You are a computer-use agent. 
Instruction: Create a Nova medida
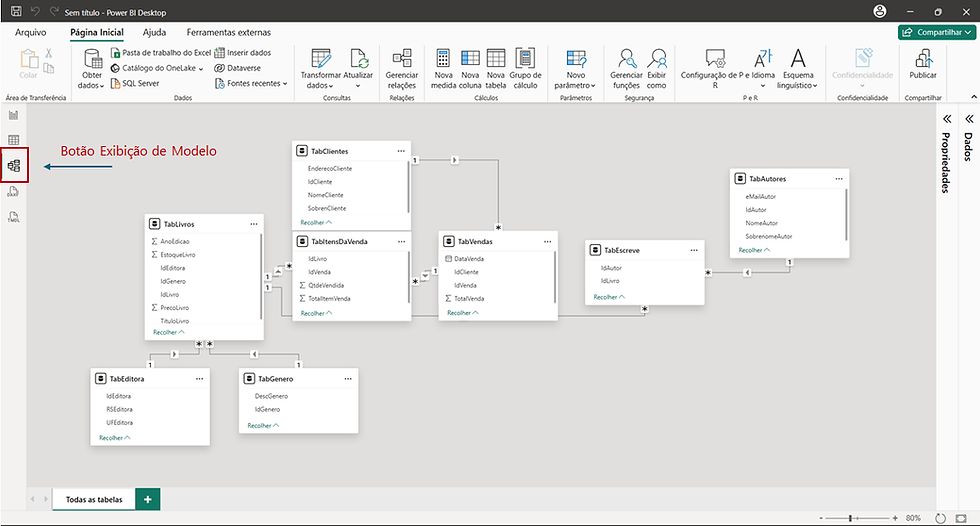tap(443, 69)
